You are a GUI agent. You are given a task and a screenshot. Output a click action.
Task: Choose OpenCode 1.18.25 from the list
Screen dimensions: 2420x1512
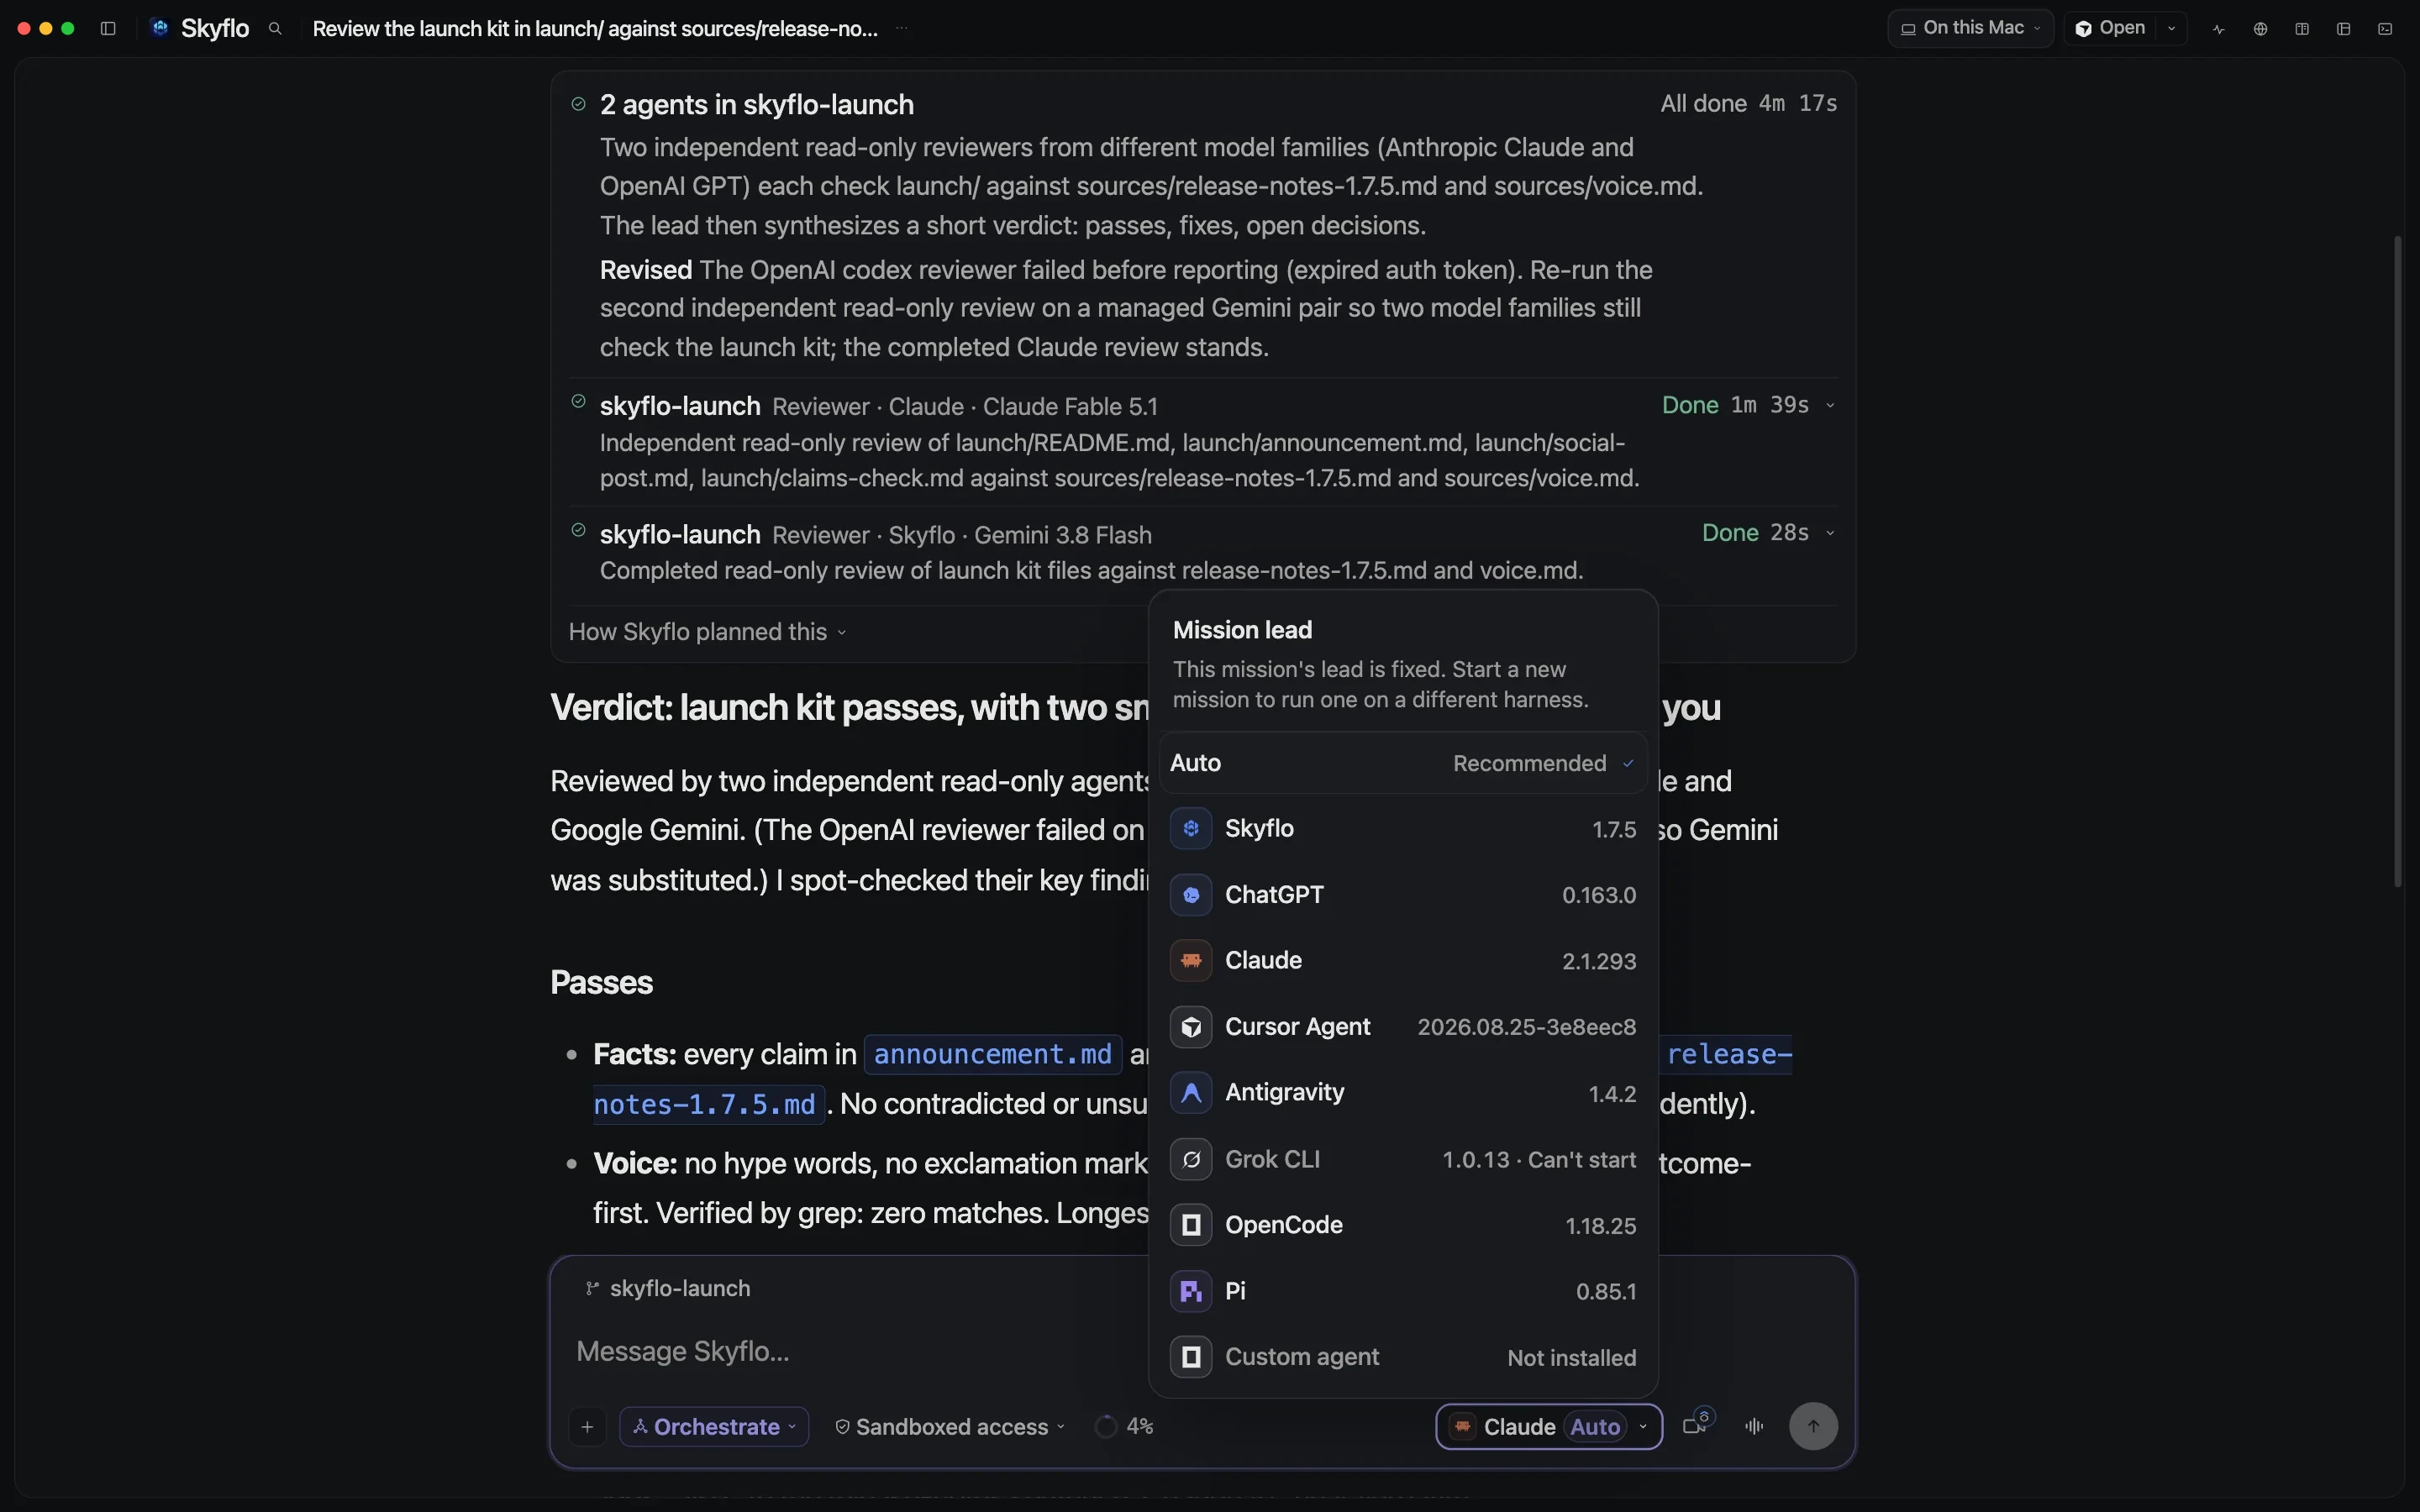1403,1225
